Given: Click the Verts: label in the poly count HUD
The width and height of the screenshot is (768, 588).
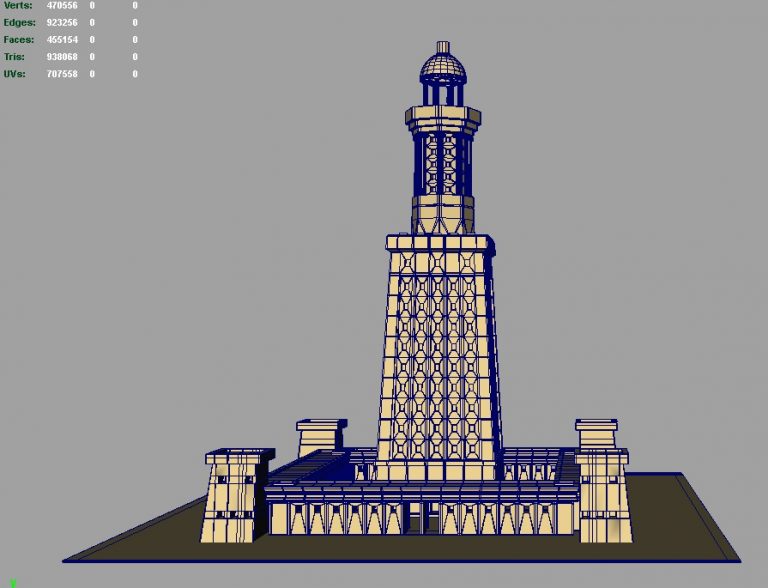Looking at the screenshot, I should point(18,5).
